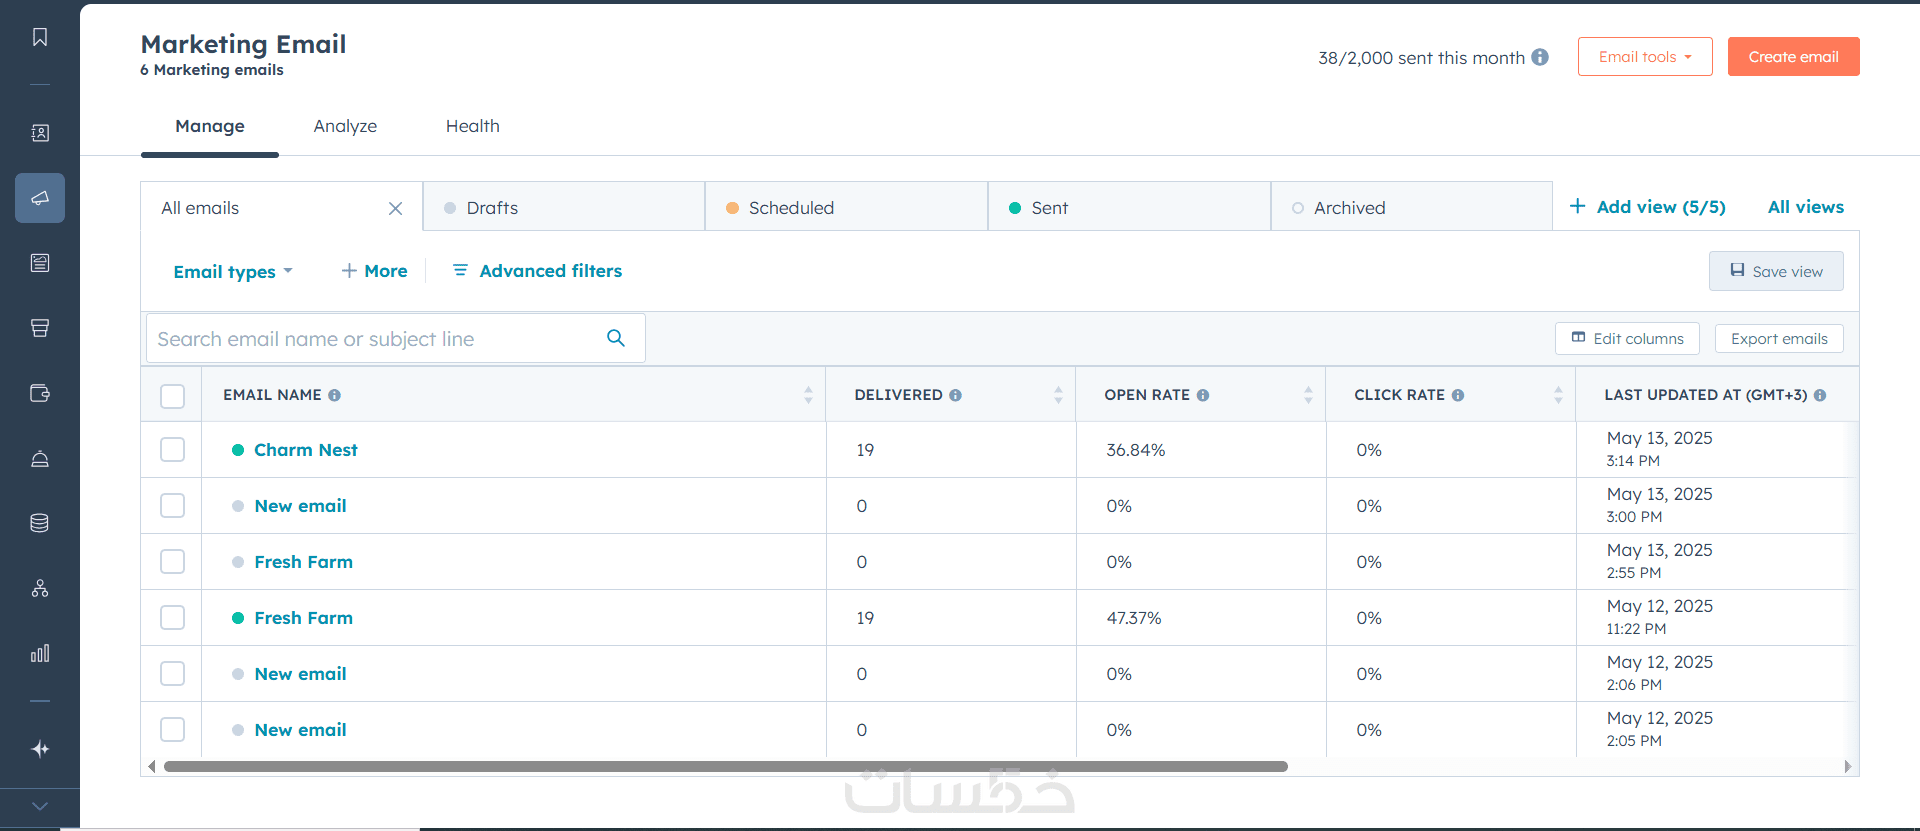
Task: Check the New email 2:06 PM row checkbox
Action: (x=172, y=674)
